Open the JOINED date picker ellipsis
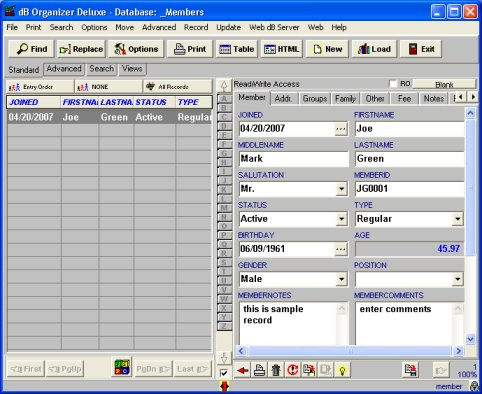The height and width of the screenshot is (394, 482). [x=341, y=129]
